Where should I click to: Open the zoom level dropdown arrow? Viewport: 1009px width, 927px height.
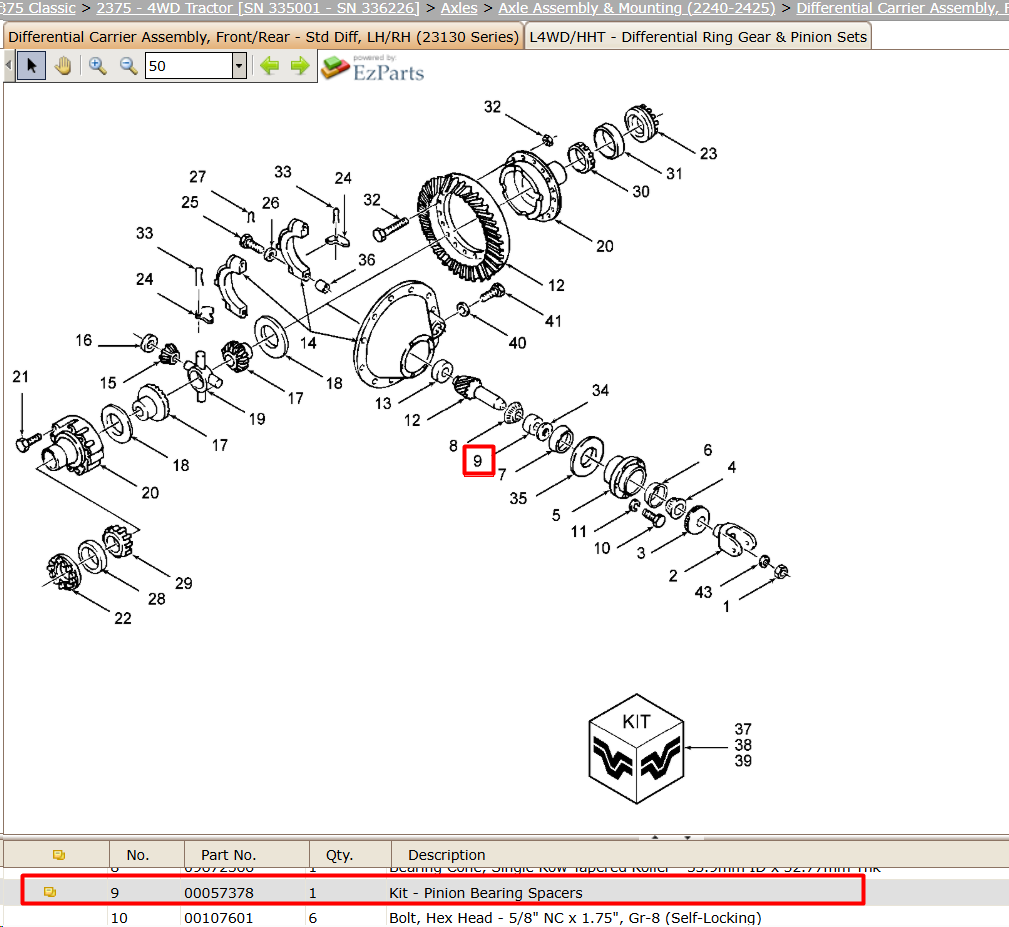tap(239, 66)
